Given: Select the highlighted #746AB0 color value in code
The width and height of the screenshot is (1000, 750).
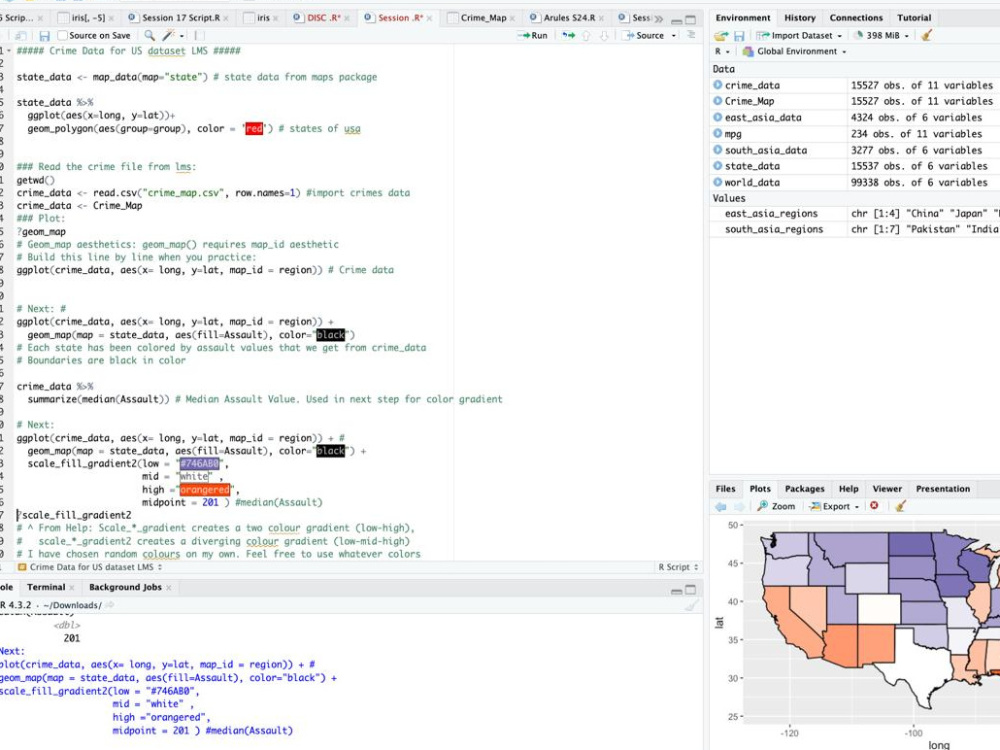Looking at the screenshot, I should 199,463.
